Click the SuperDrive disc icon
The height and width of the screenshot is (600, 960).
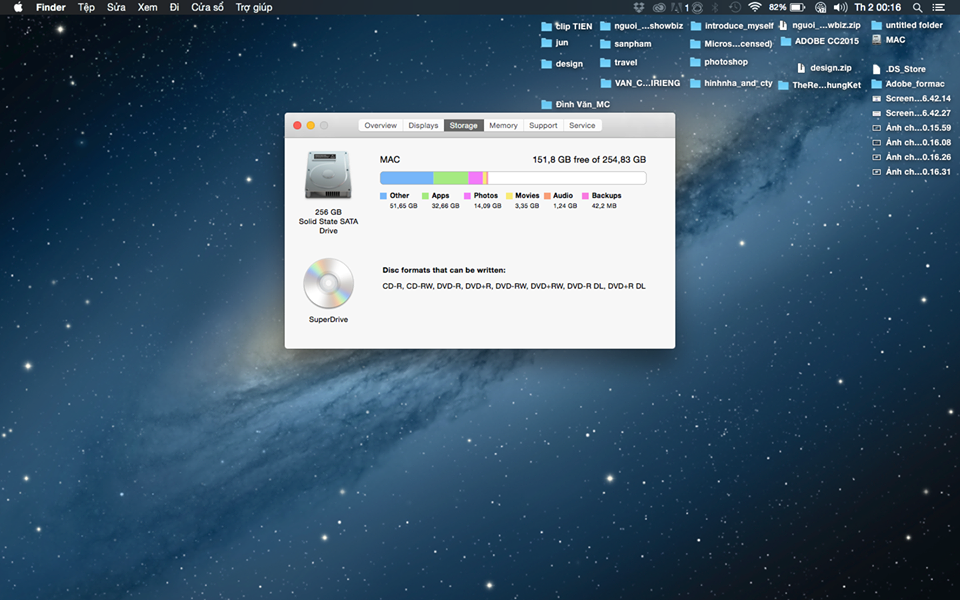328,283
